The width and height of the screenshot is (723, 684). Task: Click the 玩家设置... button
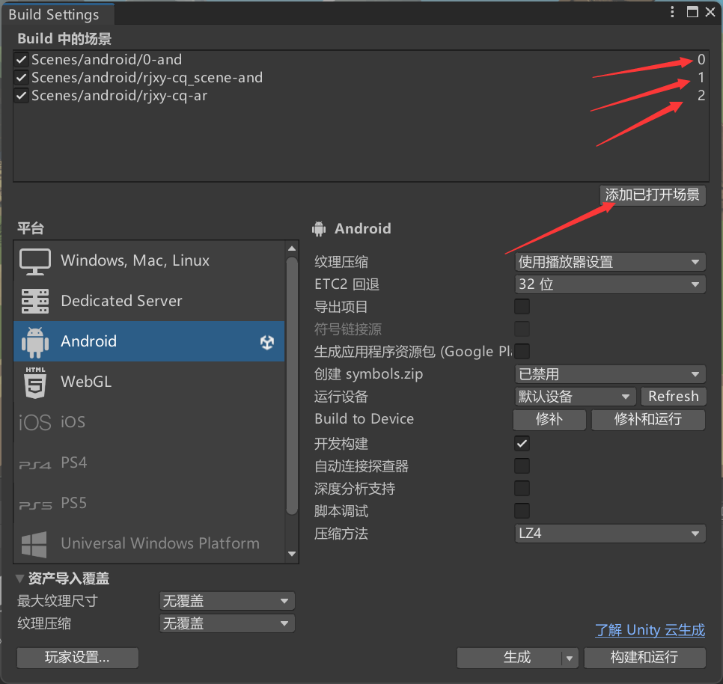[x=77, y=658]
